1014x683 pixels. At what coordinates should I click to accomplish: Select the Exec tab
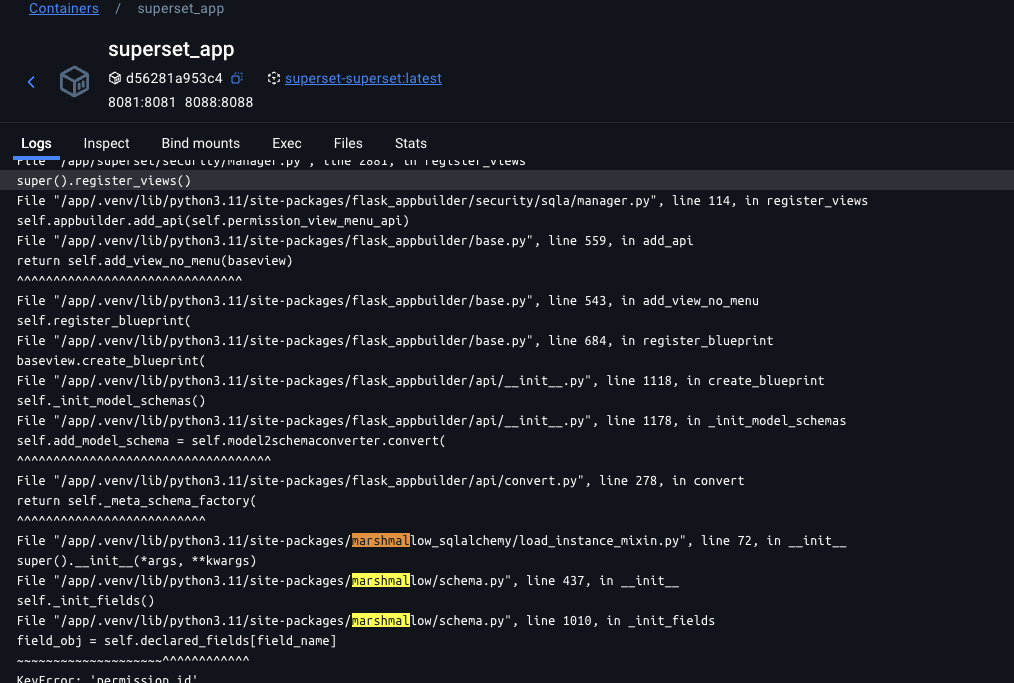click(287, 143)
